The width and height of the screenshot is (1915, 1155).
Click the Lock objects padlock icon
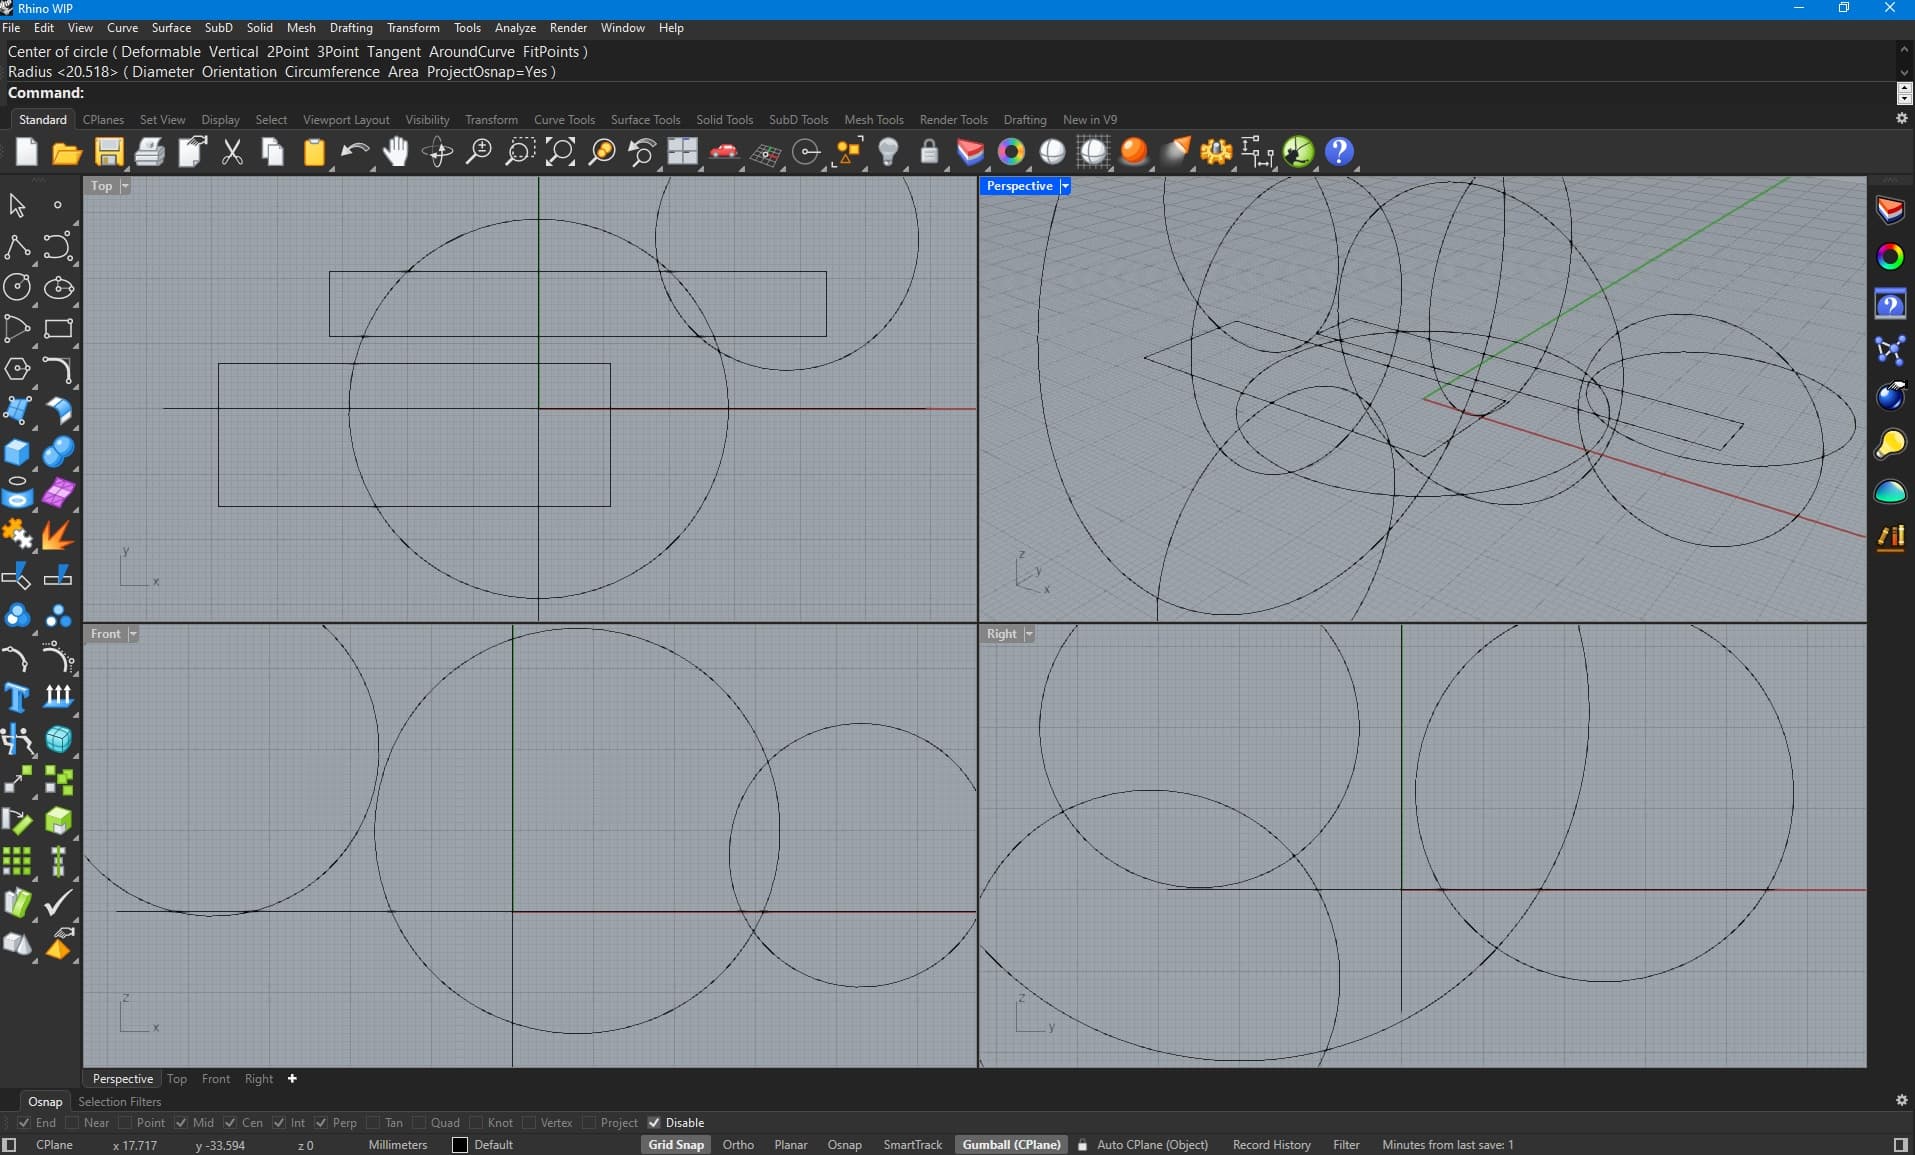929,152
